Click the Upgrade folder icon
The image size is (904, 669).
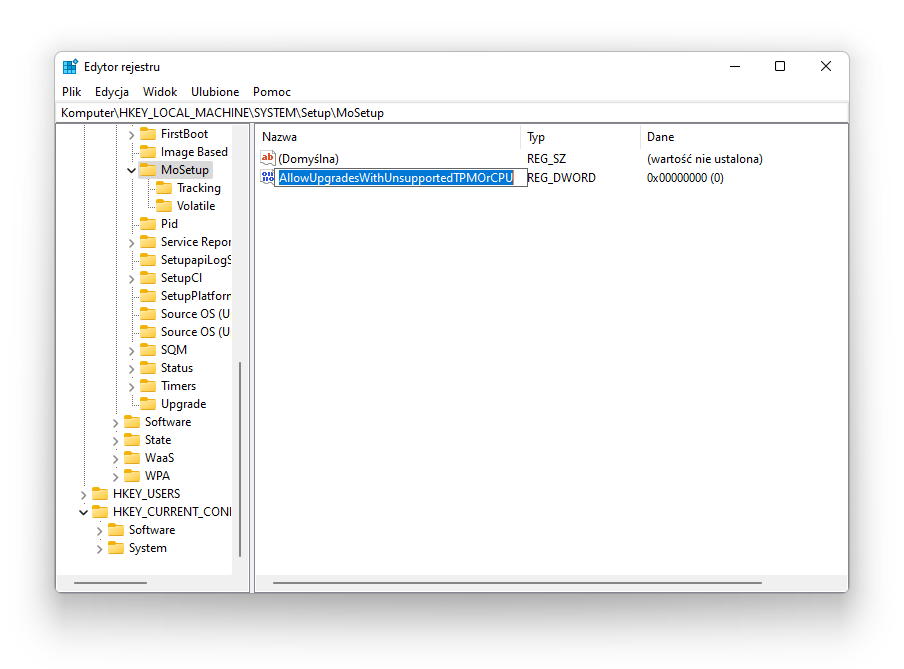tap(148, 404)
